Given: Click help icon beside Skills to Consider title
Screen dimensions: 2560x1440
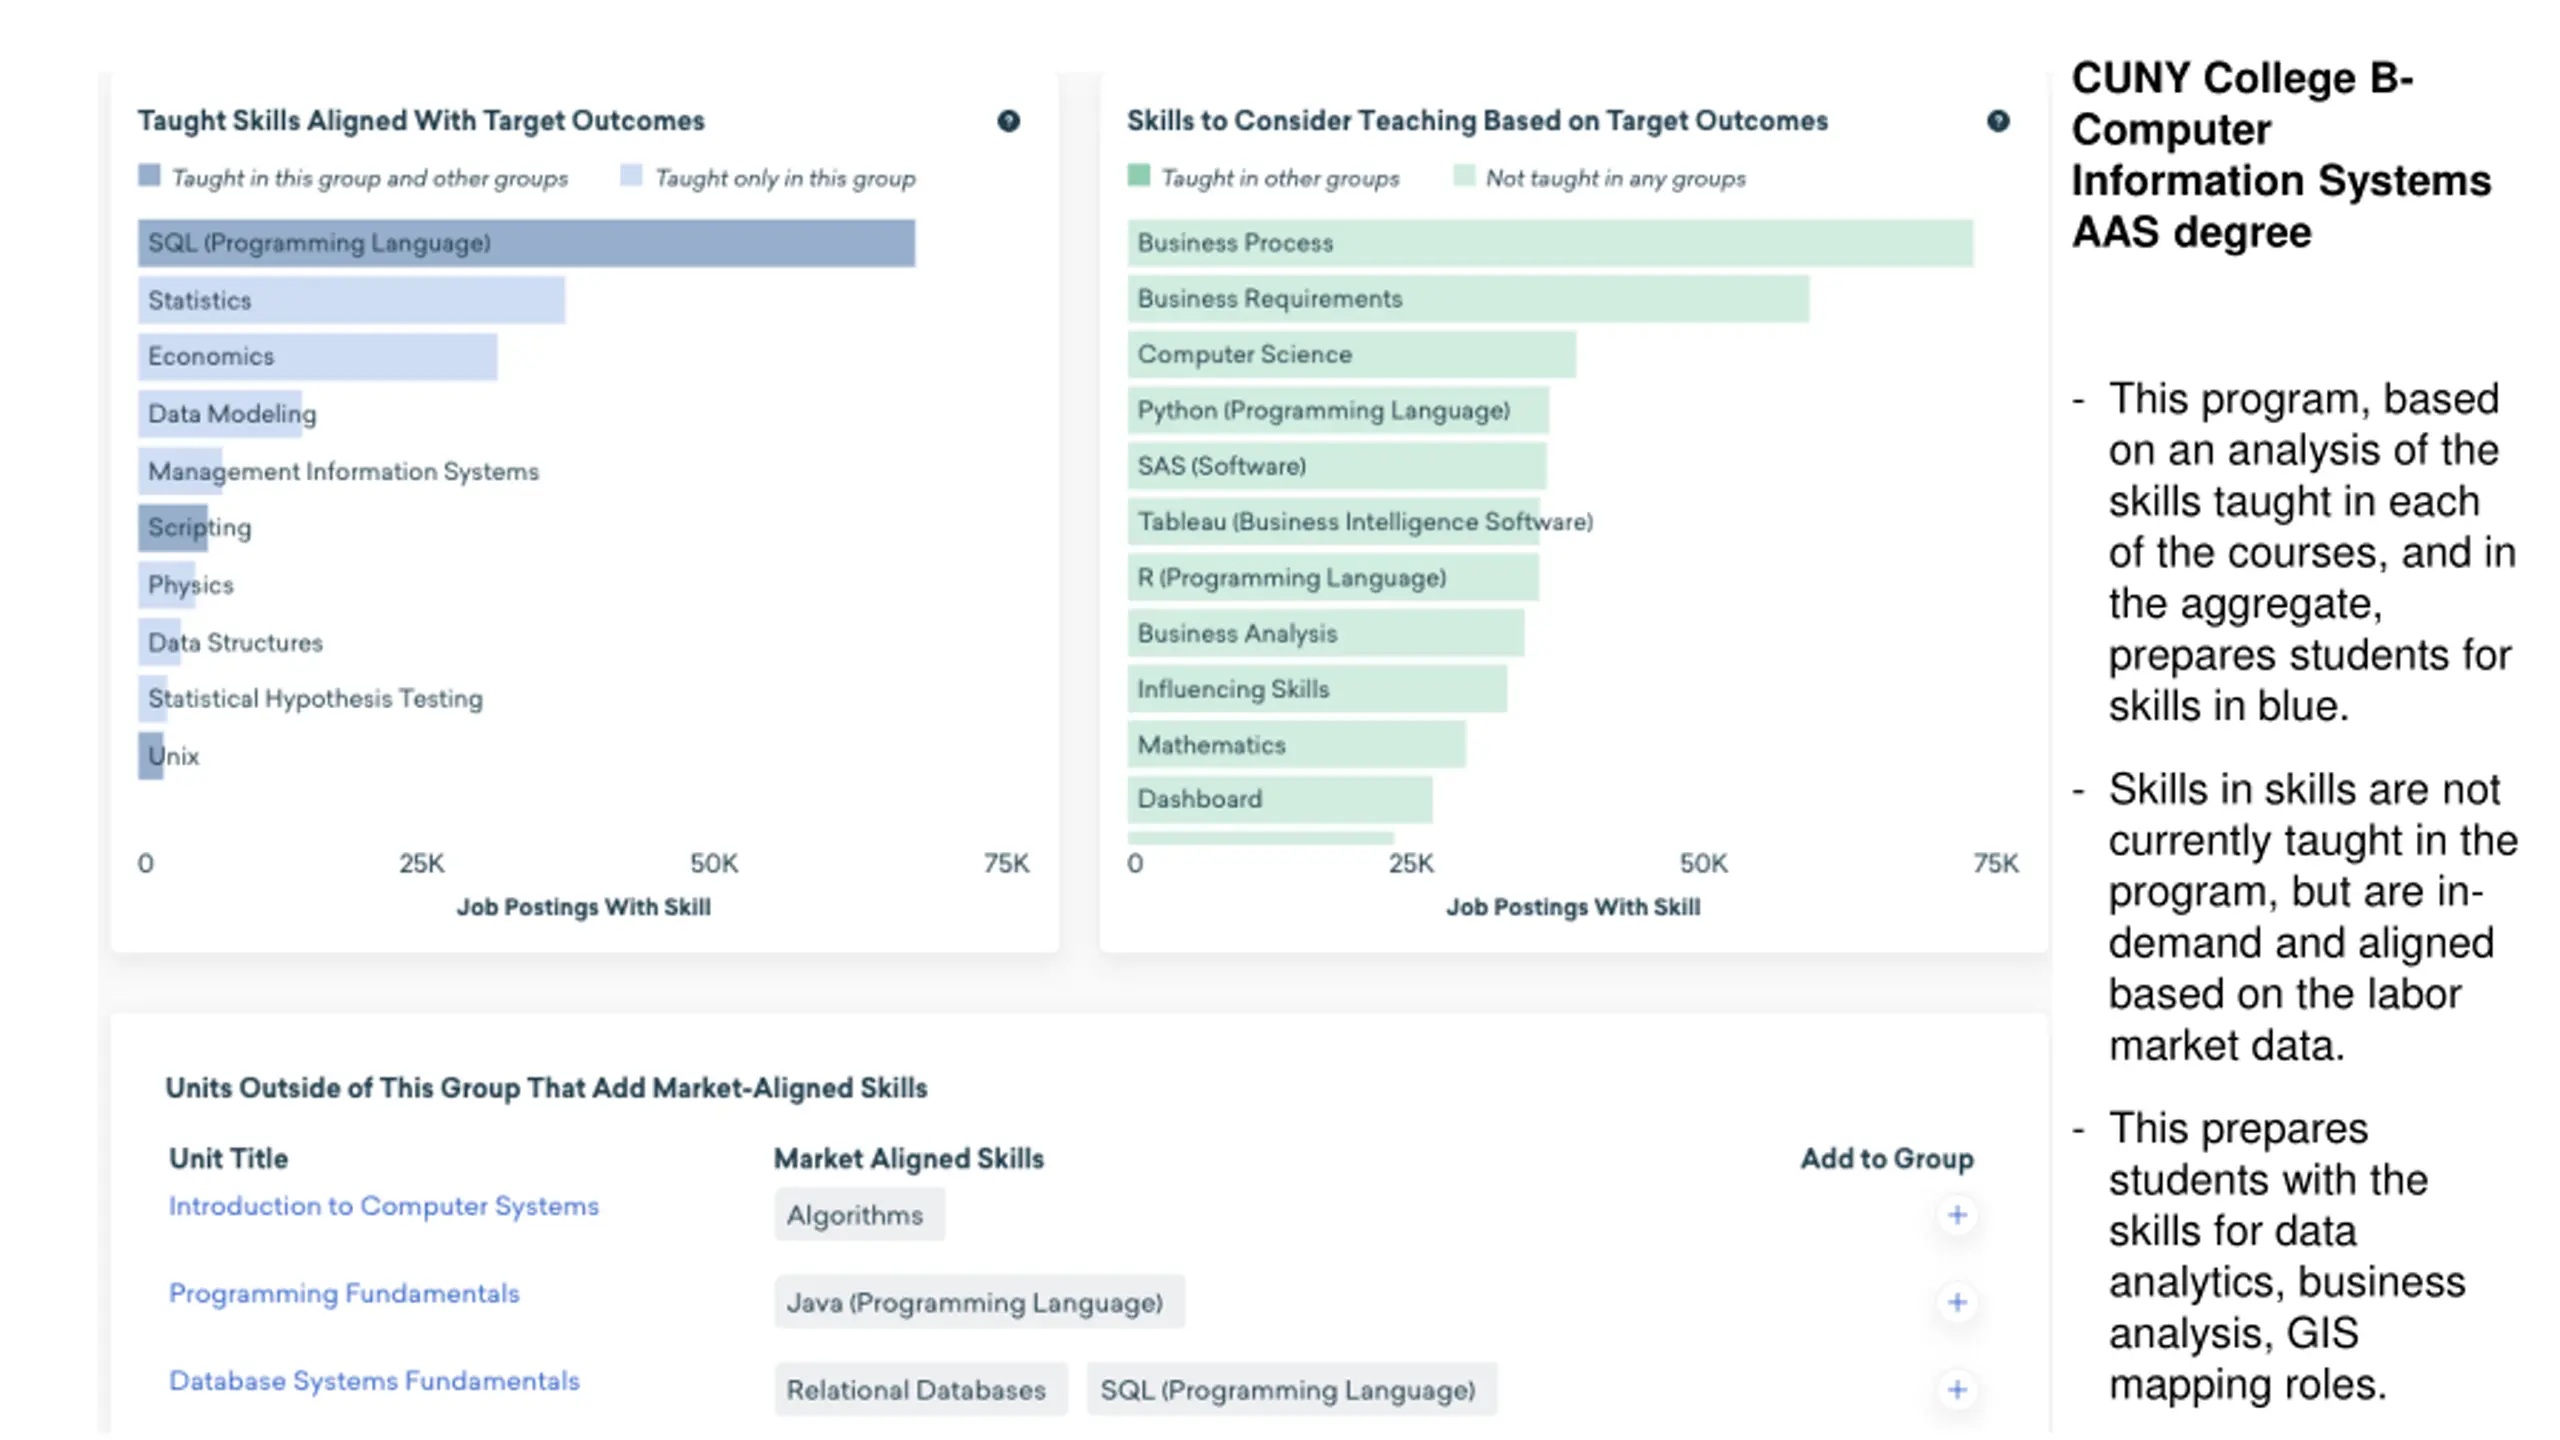Looking at the screenshot, I should (1997, 121).
